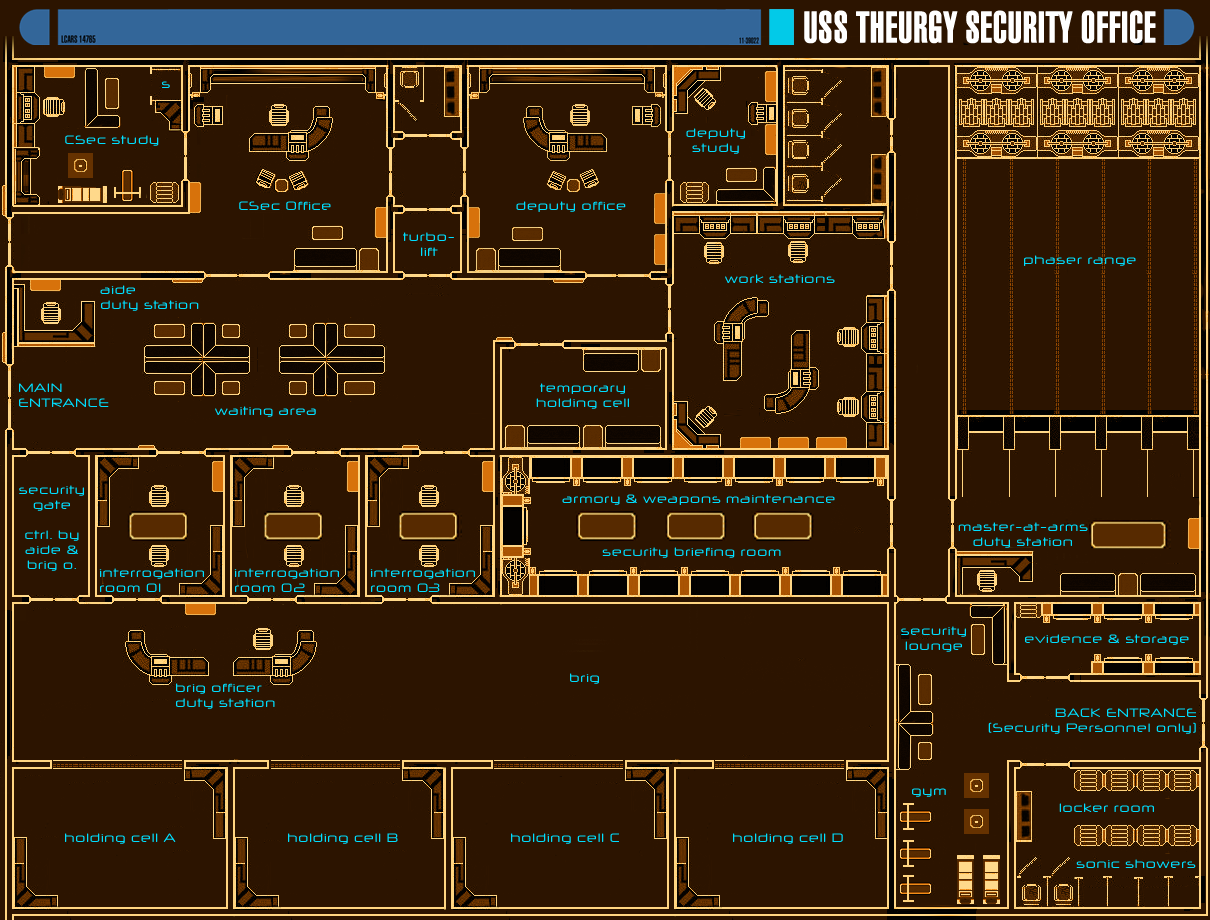This screenshot has height=920, width=1210.
Task: Select the desk chair in deputy study
Action: point(706,99)
